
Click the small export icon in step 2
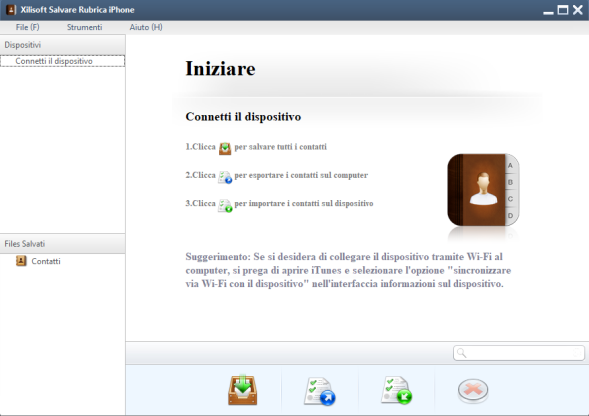pyautogui.click(x=225, y=177)
